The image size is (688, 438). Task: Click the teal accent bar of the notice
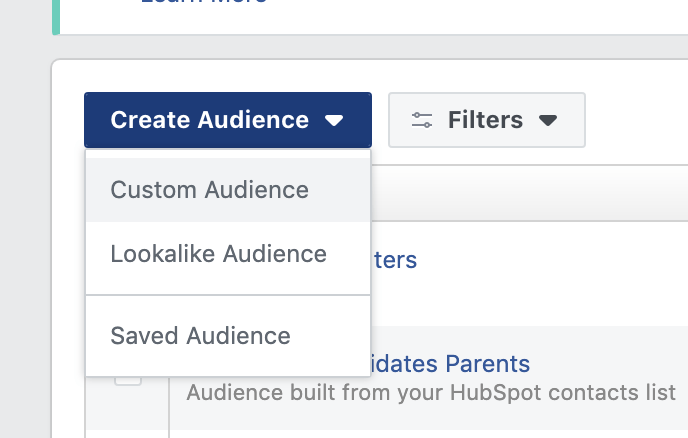(x=56, y=15)
